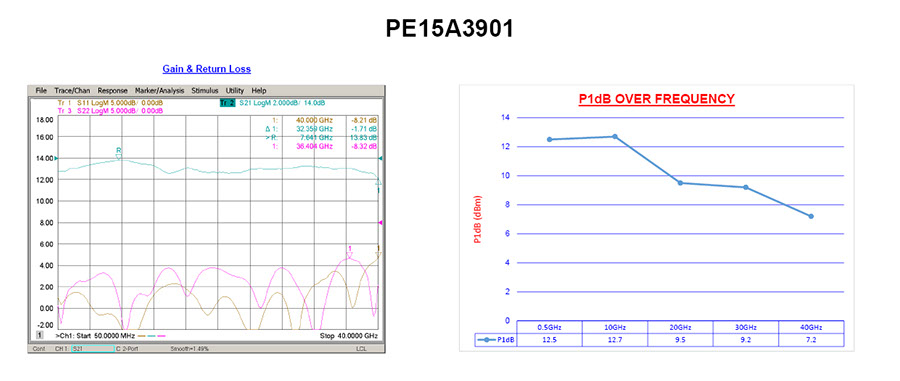Click the 30GHz data point on chart
Screen dimensions: 900x381
click(x=746, y=187)
